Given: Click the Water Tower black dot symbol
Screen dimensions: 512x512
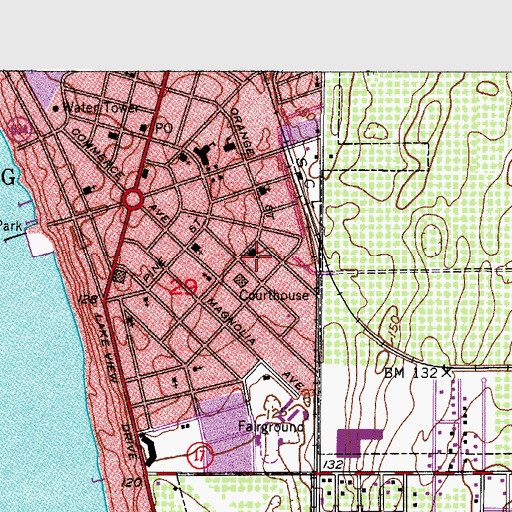Looking at the screenshot, I should click(56, 109).
